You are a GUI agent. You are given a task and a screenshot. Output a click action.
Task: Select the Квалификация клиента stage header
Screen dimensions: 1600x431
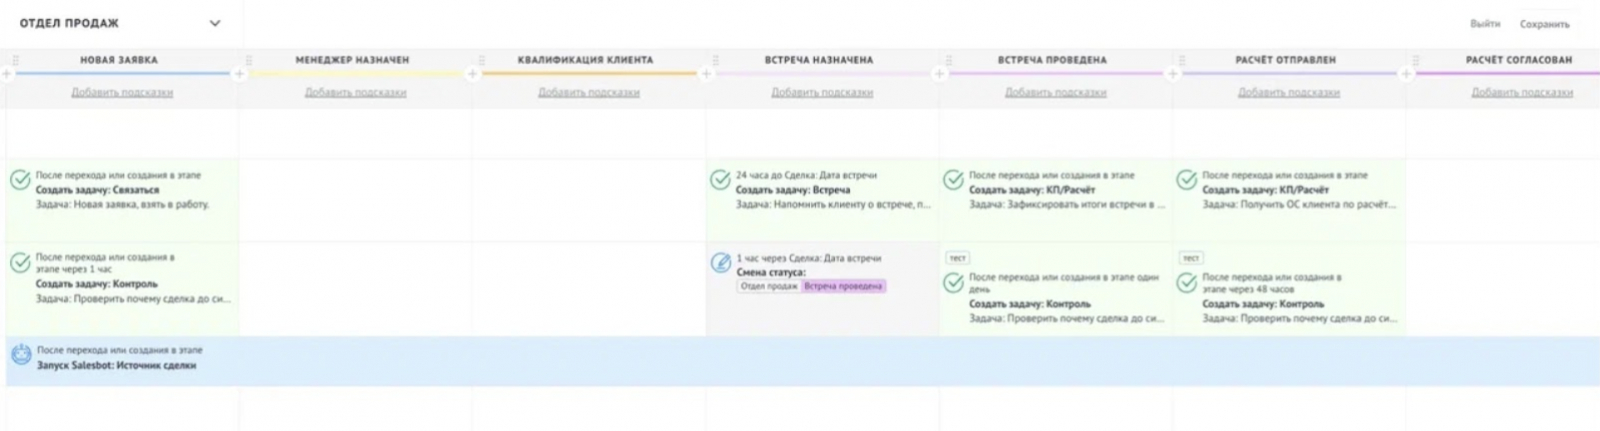coord(585,60)
